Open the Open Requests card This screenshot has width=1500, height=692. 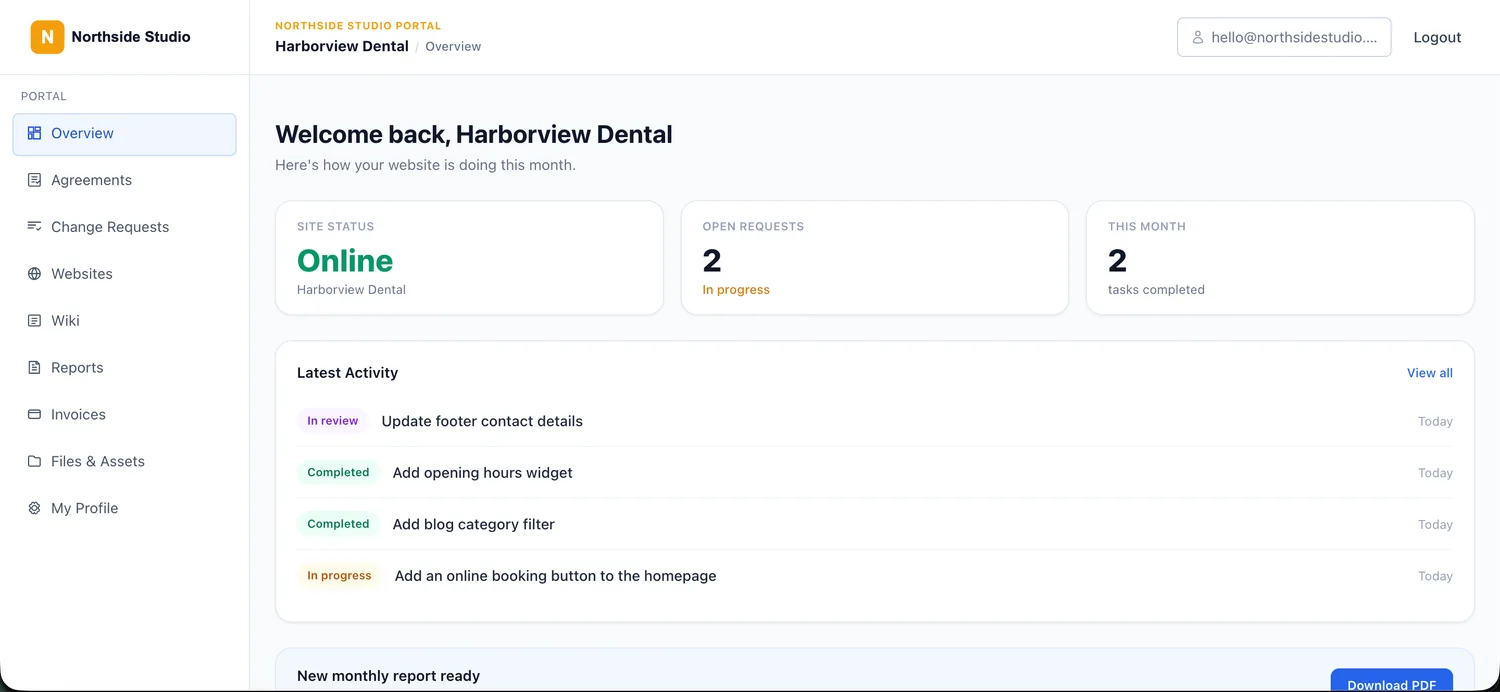pos(875,258)
